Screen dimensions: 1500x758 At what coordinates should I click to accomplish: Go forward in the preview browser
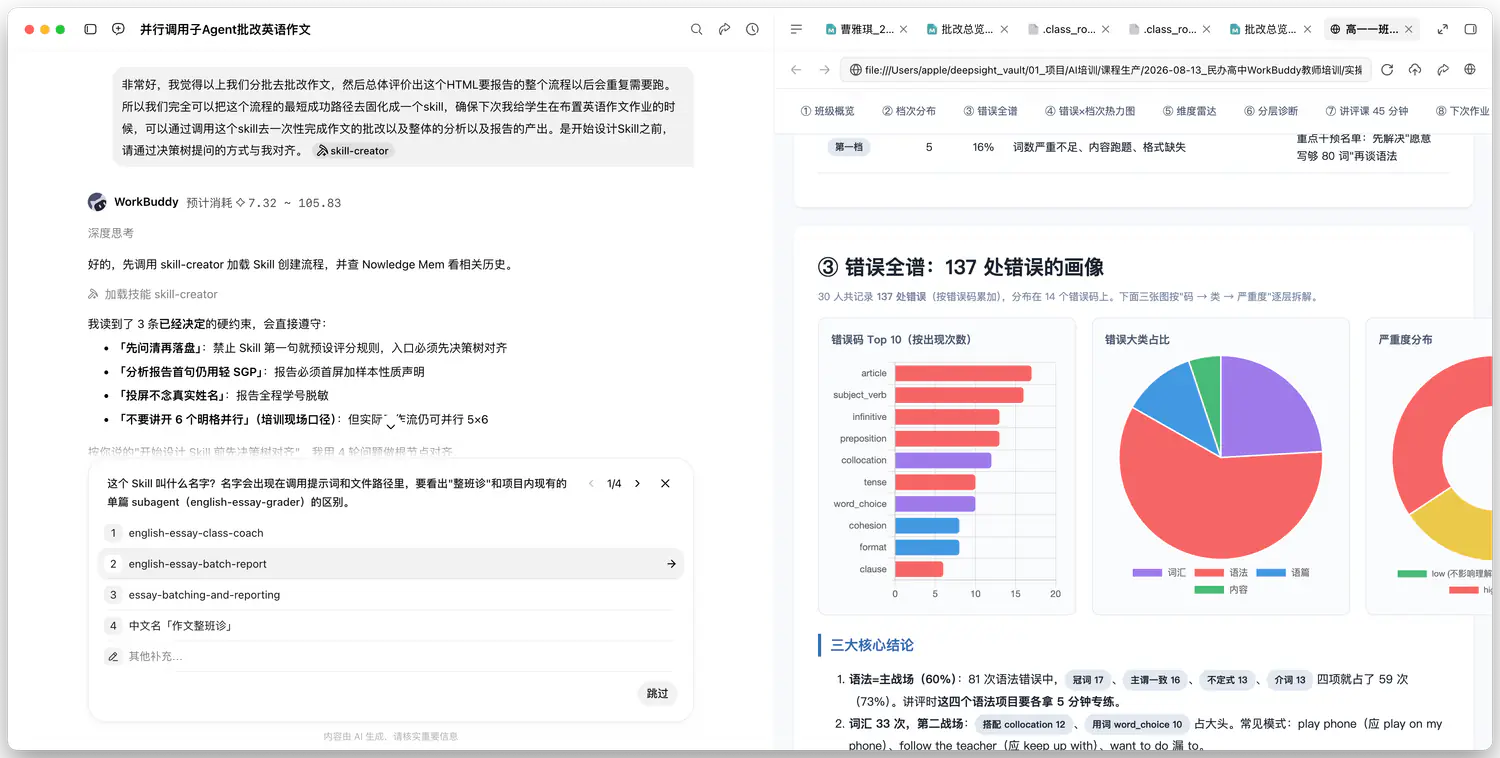point(824,70)
